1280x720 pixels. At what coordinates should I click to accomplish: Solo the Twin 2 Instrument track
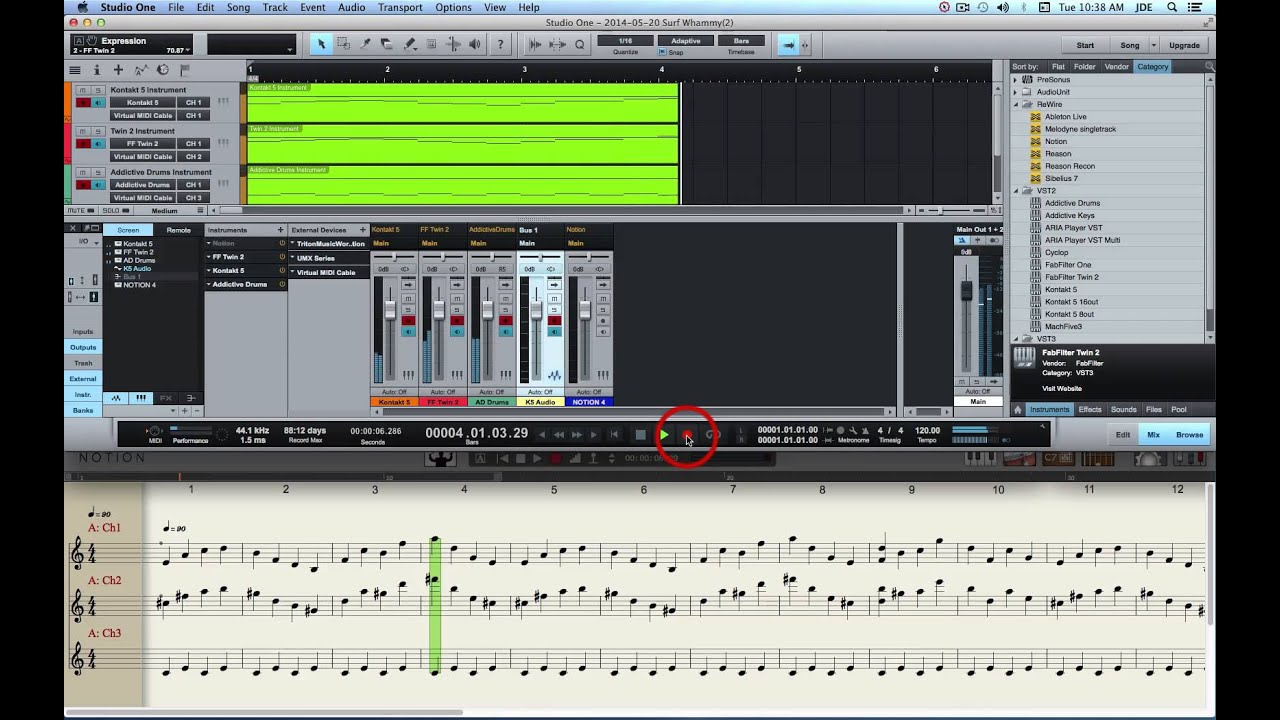click(x=97, y=131)
